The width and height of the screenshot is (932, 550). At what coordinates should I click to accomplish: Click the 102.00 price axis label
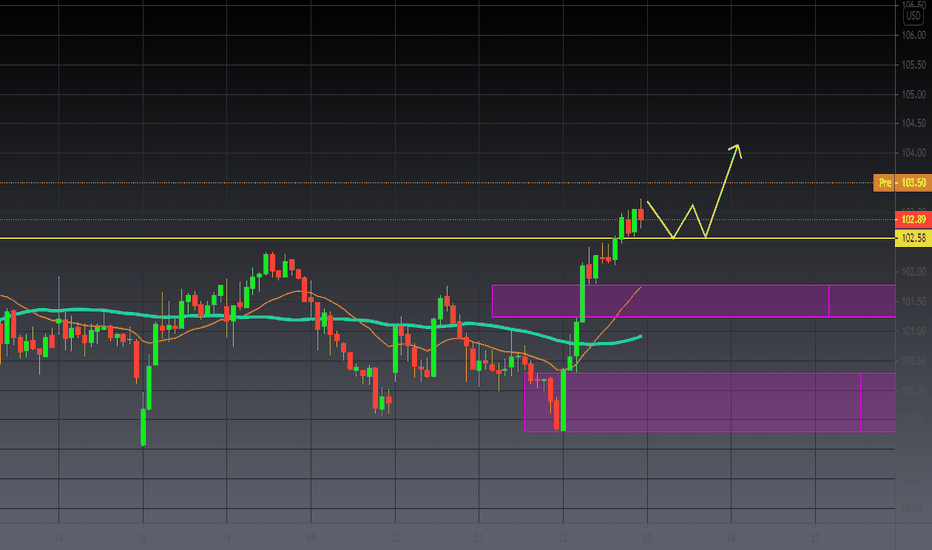click(914, 272)
